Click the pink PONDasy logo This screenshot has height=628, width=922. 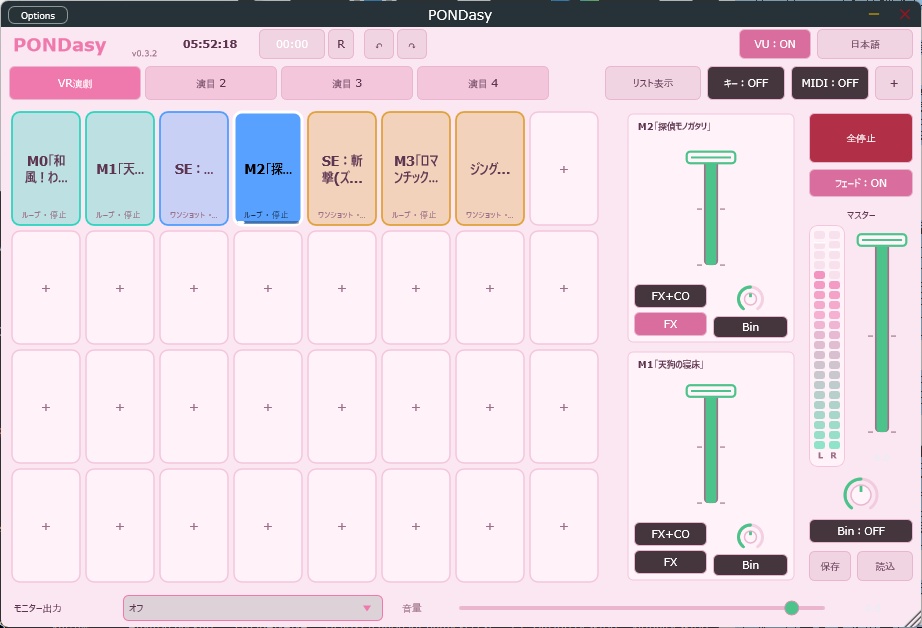coord(59,45)
